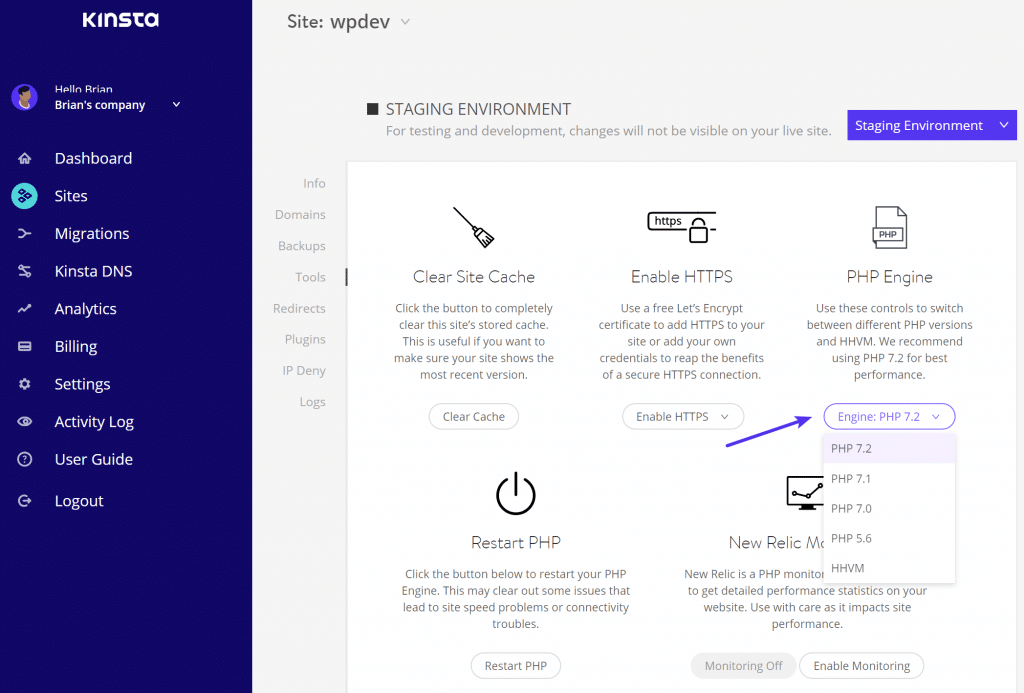Click the Restart PHP heading
The height and width of the screenshot is (693, 1024).
(516, 543)
